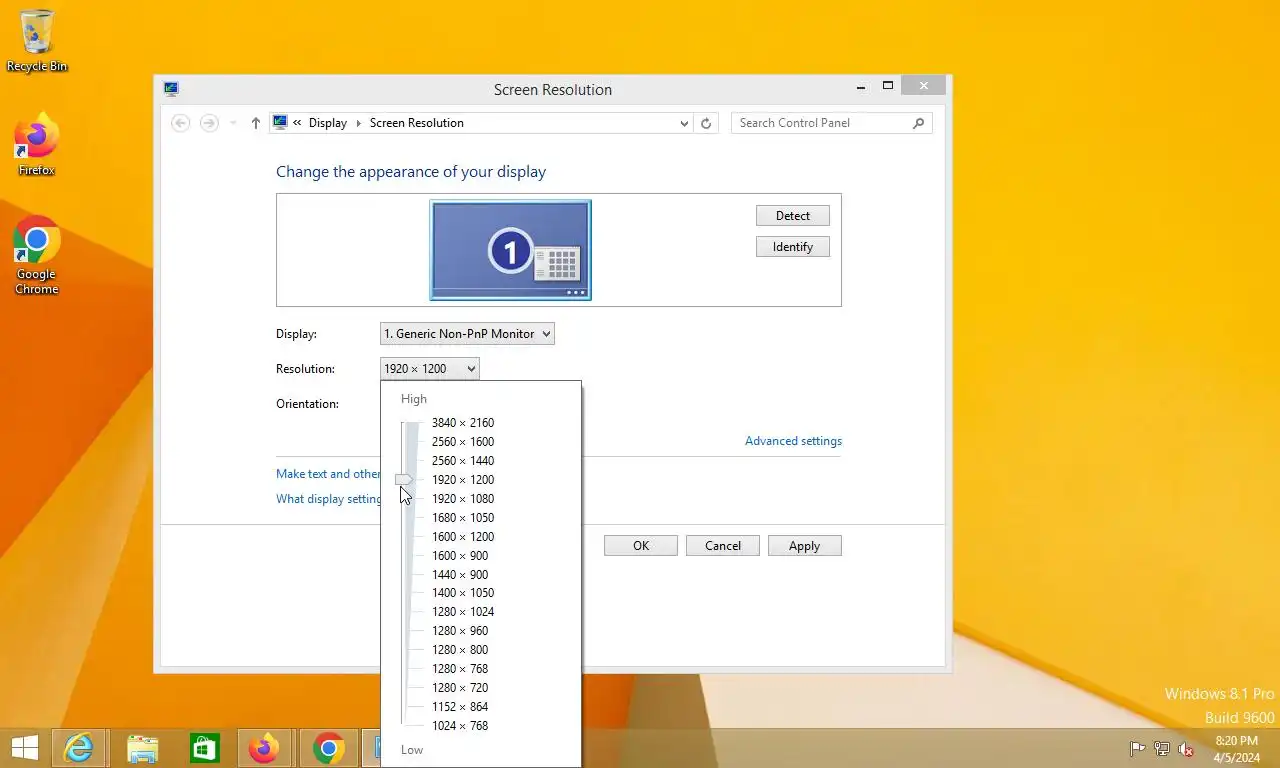The width and height of the screenshot is (1280, 768).
Task: Open What display settings link
Action: pyautogui.click(x=328, y=499)
